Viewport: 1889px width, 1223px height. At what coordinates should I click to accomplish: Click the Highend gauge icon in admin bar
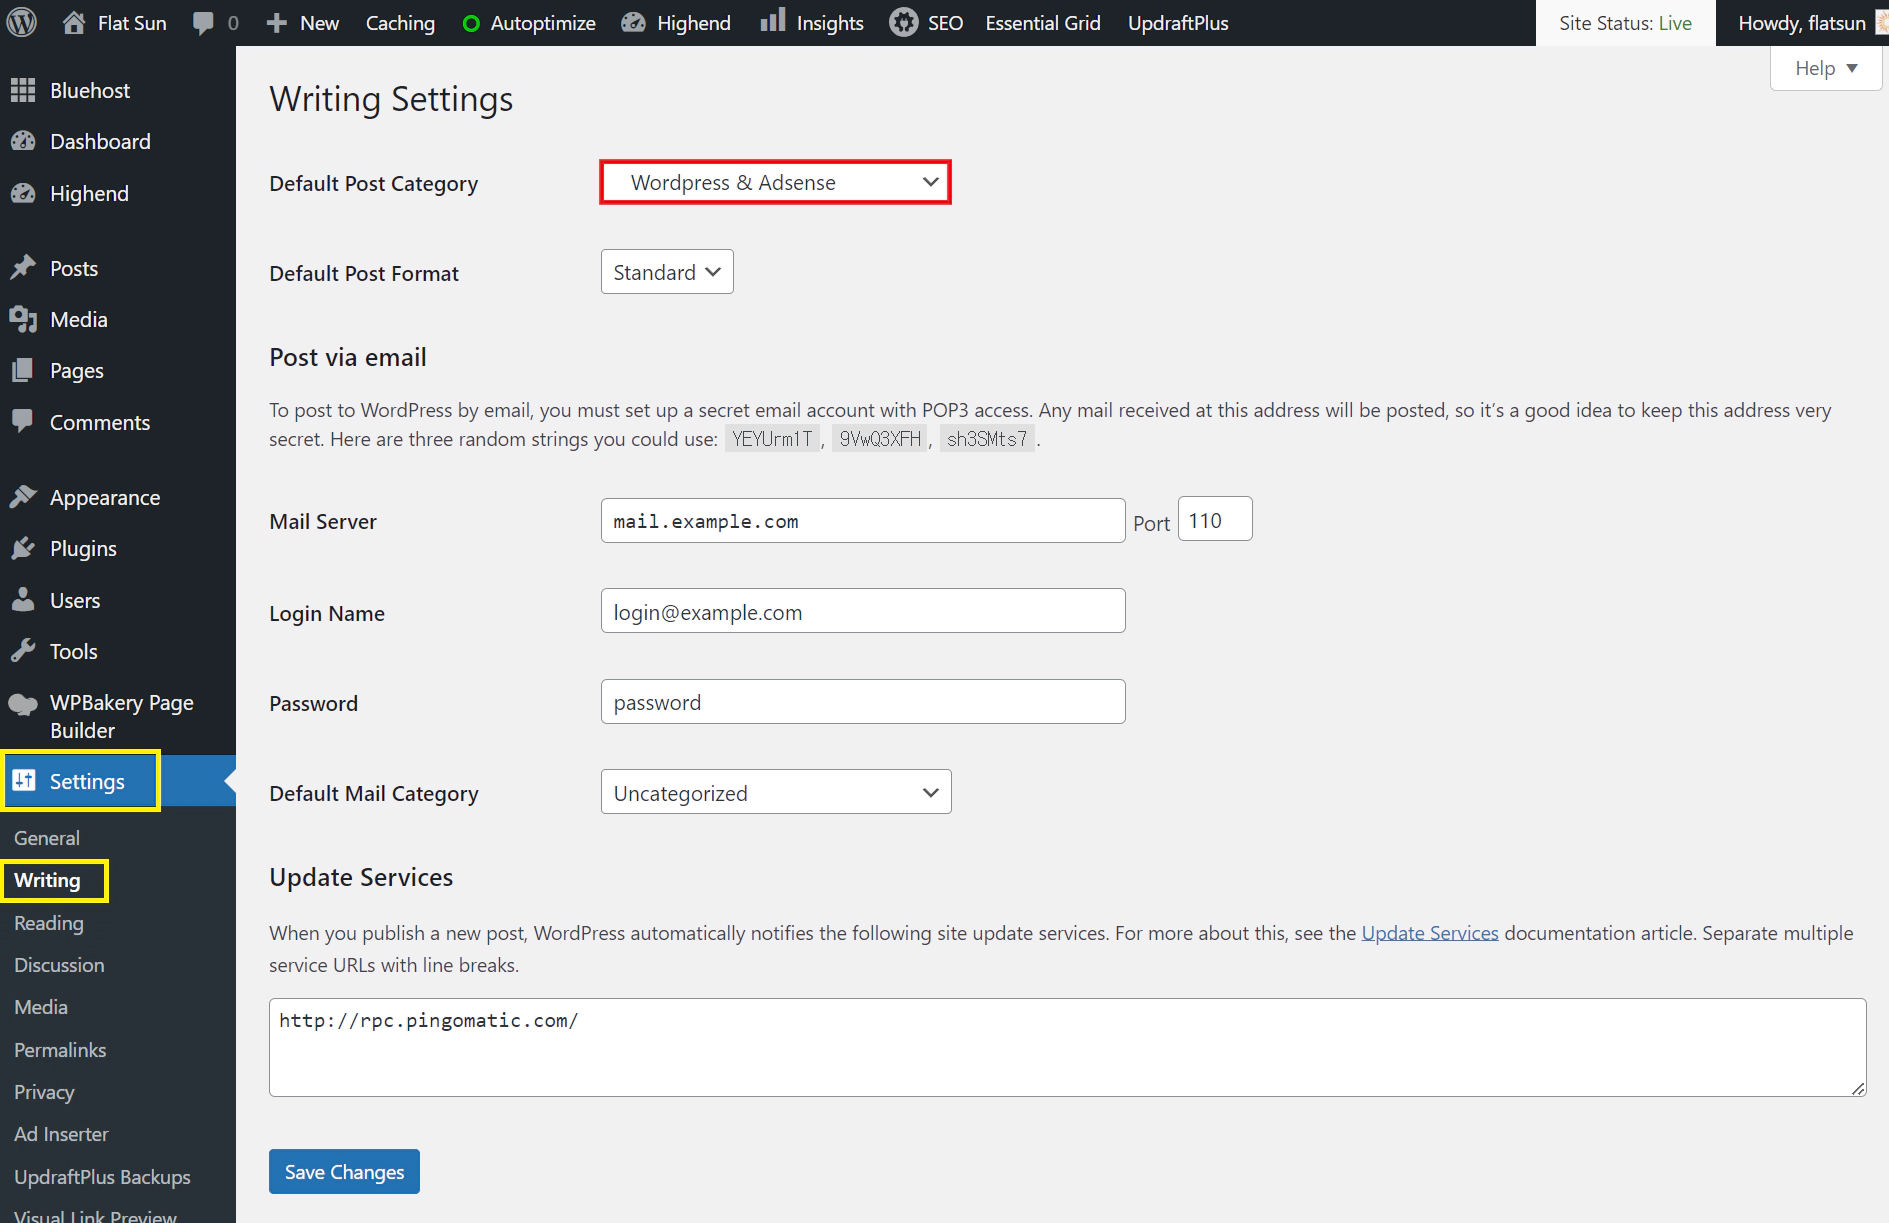pos(633,23)
